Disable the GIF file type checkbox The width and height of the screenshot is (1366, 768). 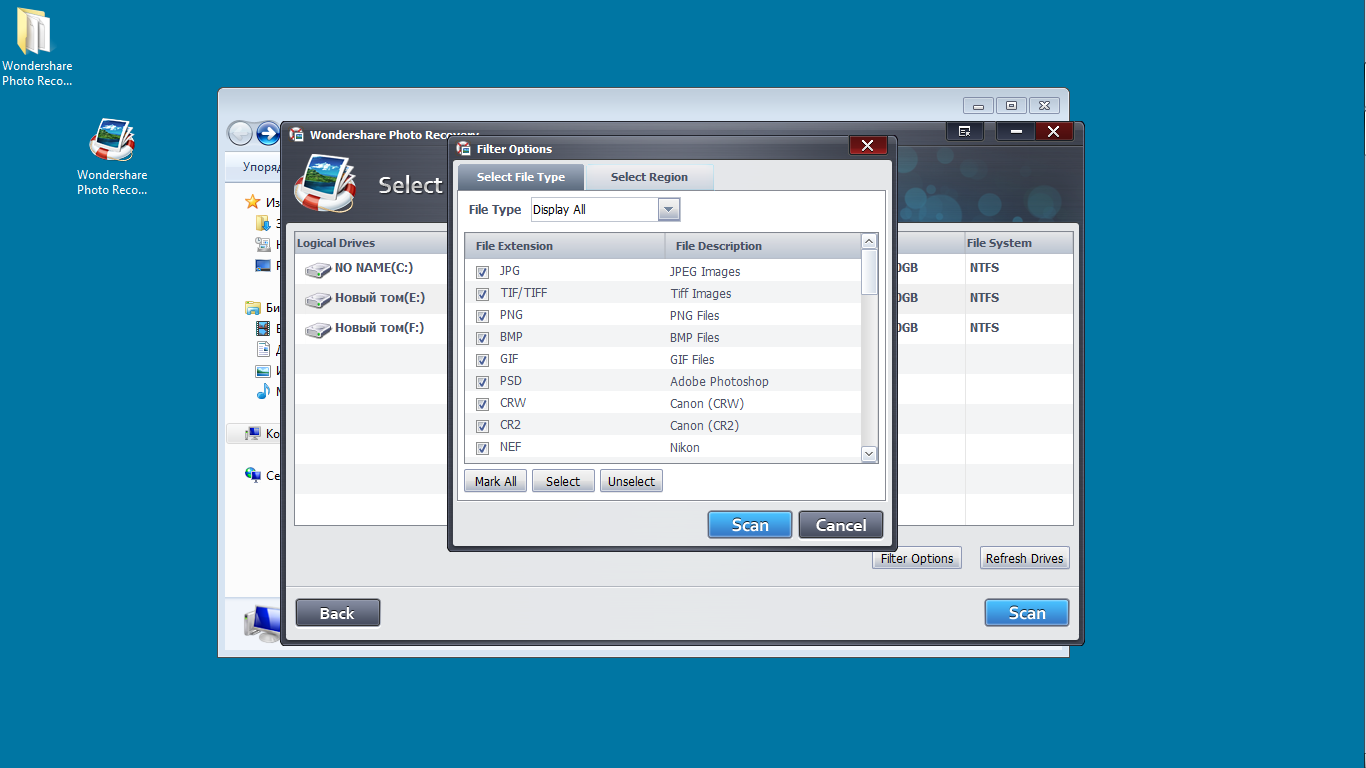(x=482, y=360)
